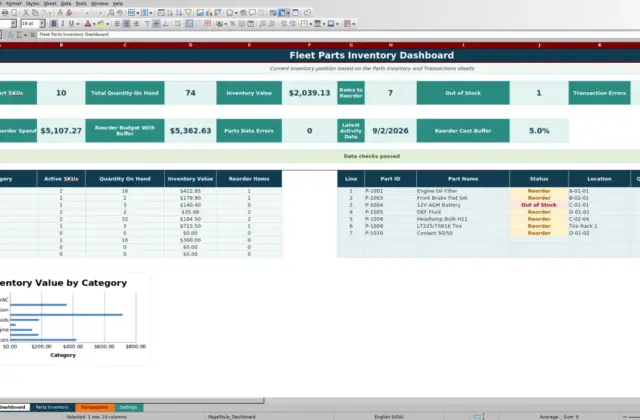Open the conditional formatting dropdown arrow

click(353, 24)
